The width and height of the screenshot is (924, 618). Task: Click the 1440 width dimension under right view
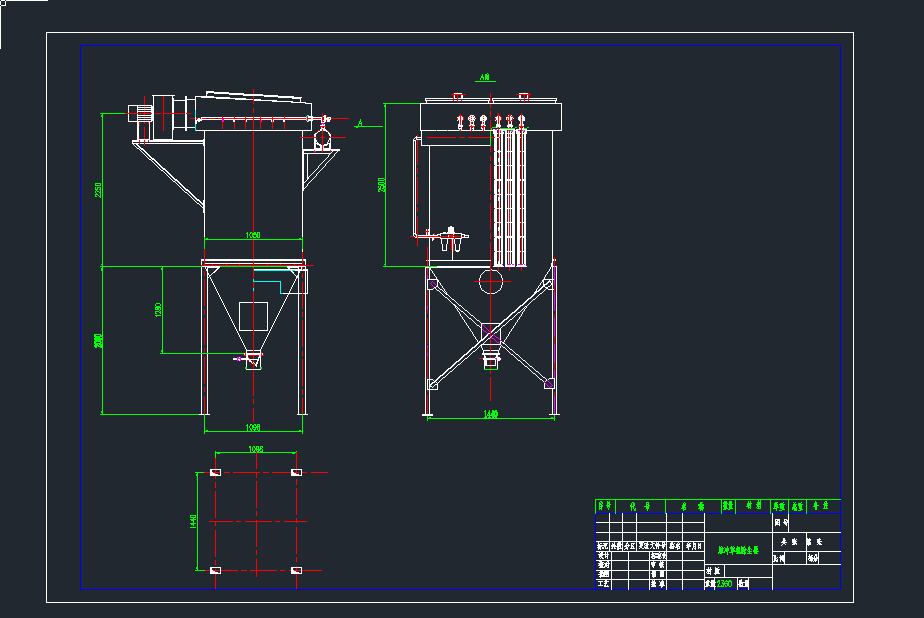coord(490,413)
